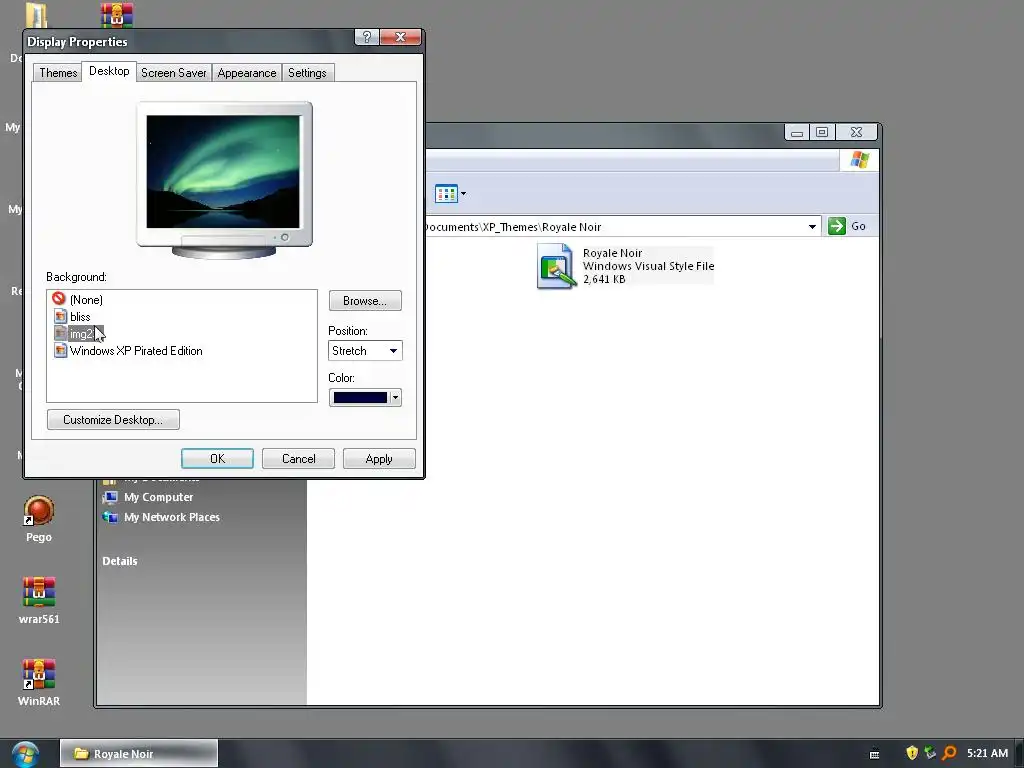The width and height of the screenshot is (1024, 768).
Task: Confirm with the OK button
Action: (x=217, y=458)
